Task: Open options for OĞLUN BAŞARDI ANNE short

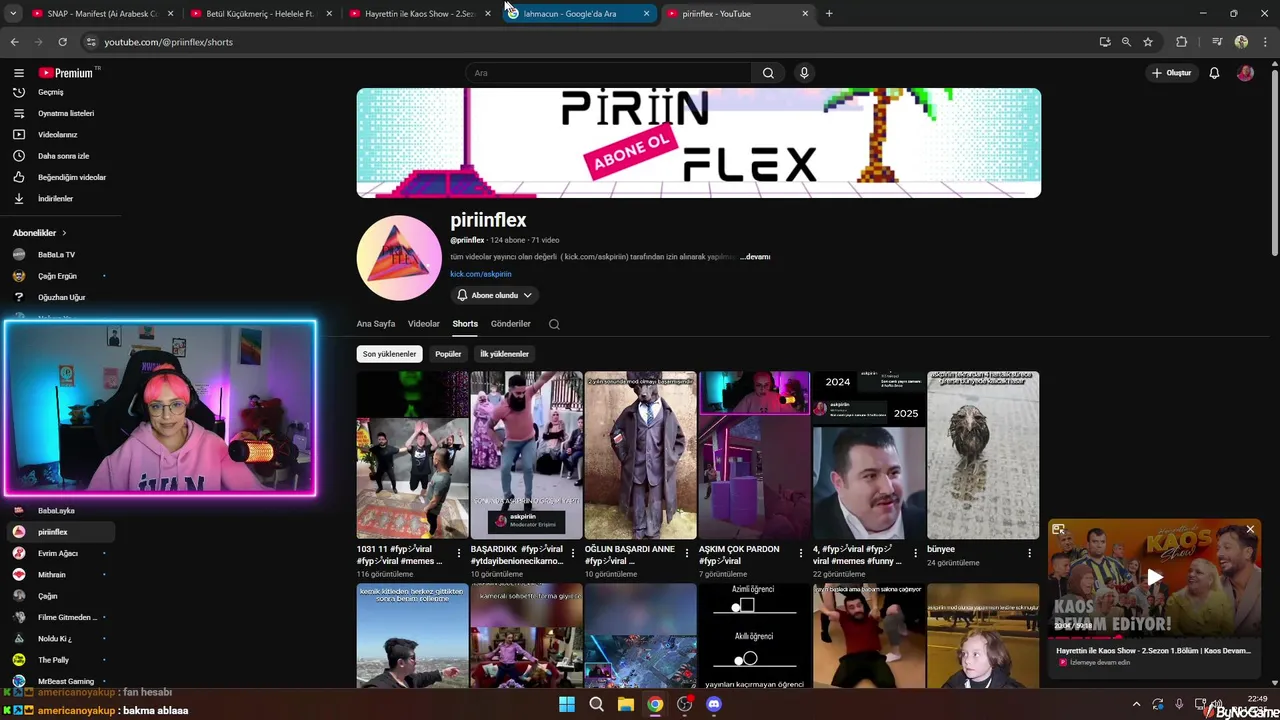Action: [x=687, y=553]
